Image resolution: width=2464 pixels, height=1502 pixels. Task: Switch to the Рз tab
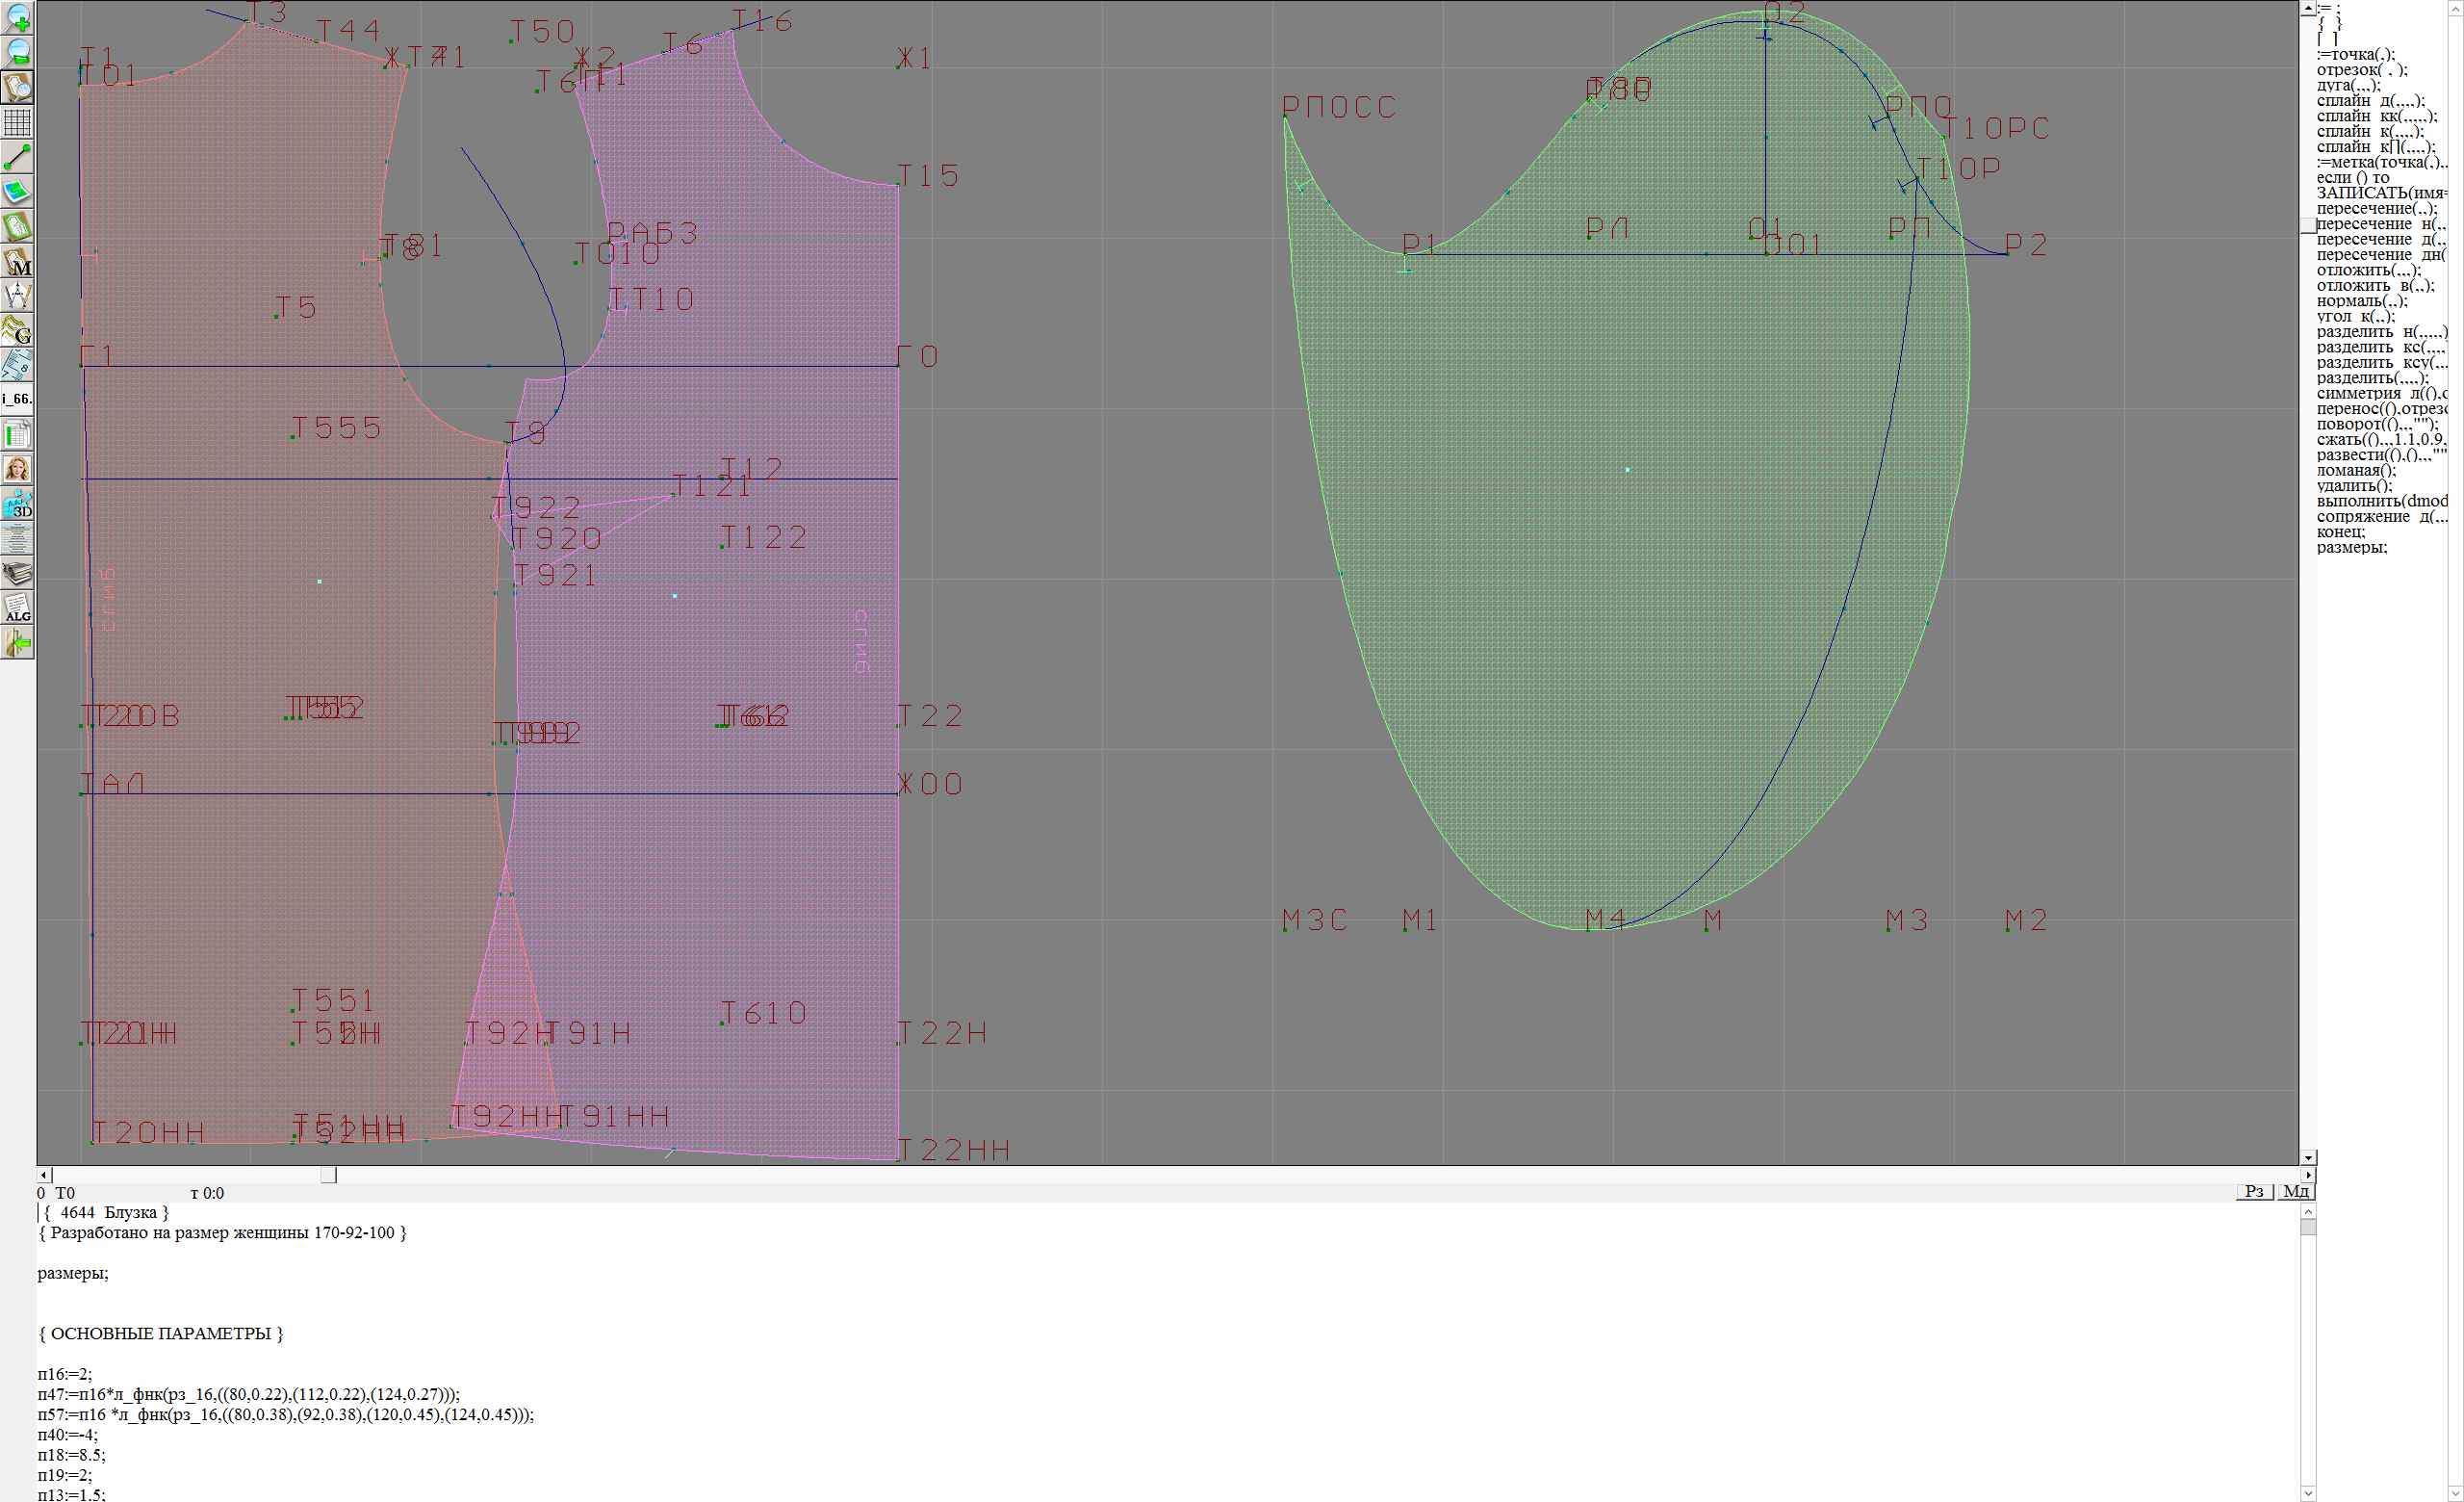pos(2254,1191)
